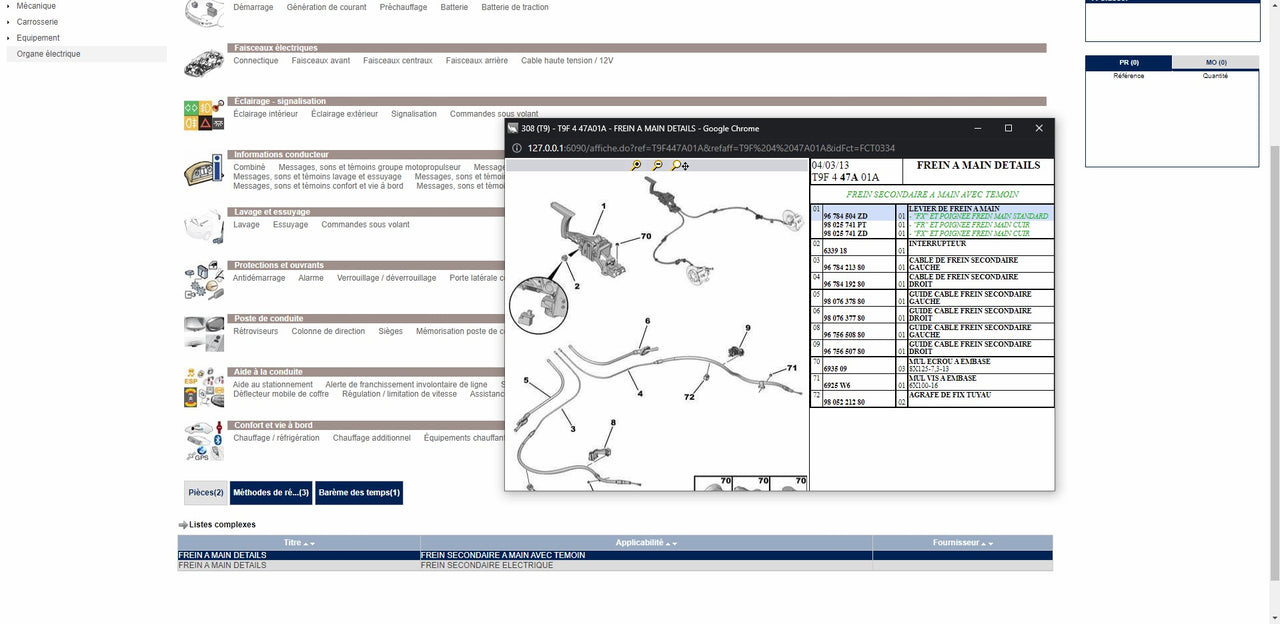The height and width of the screenshot is (624, 1280).
Task: Select the FREIN SECONDAIRE ELECTRIQUE row
Action: [x=615, y=566]
